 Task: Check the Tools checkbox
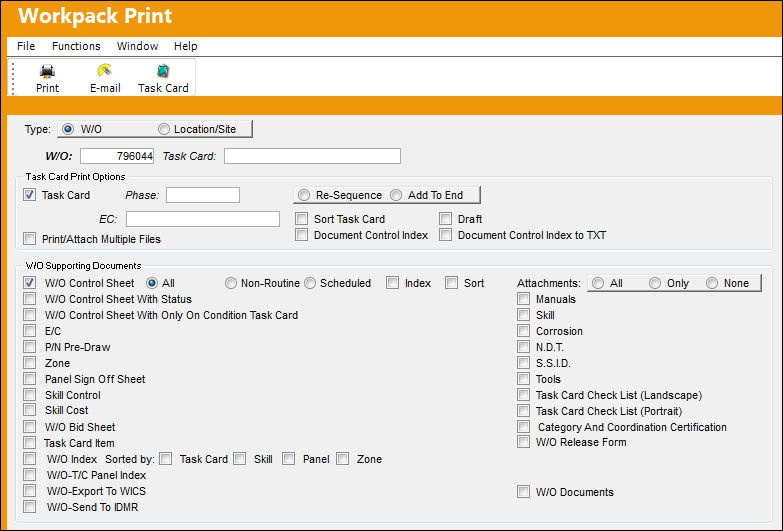tap(523, 379)
